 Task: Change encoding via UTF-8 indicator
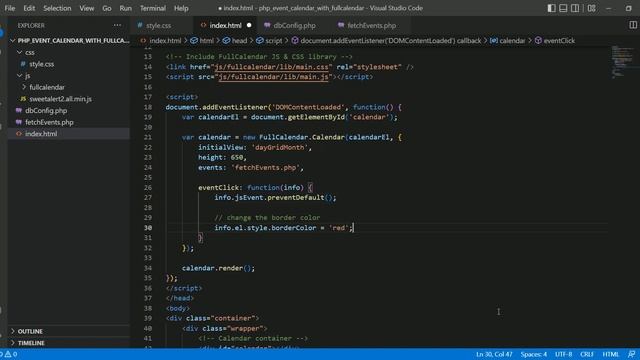click(x=564, y=354)
